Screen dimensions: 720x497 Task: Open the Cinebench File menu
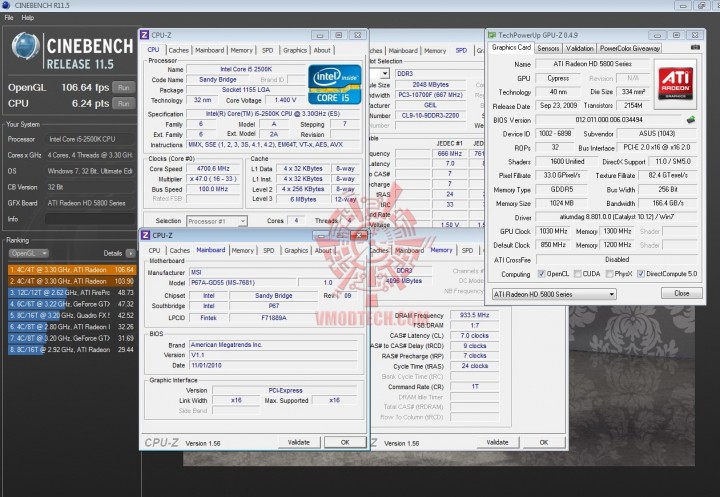point(9,17)
